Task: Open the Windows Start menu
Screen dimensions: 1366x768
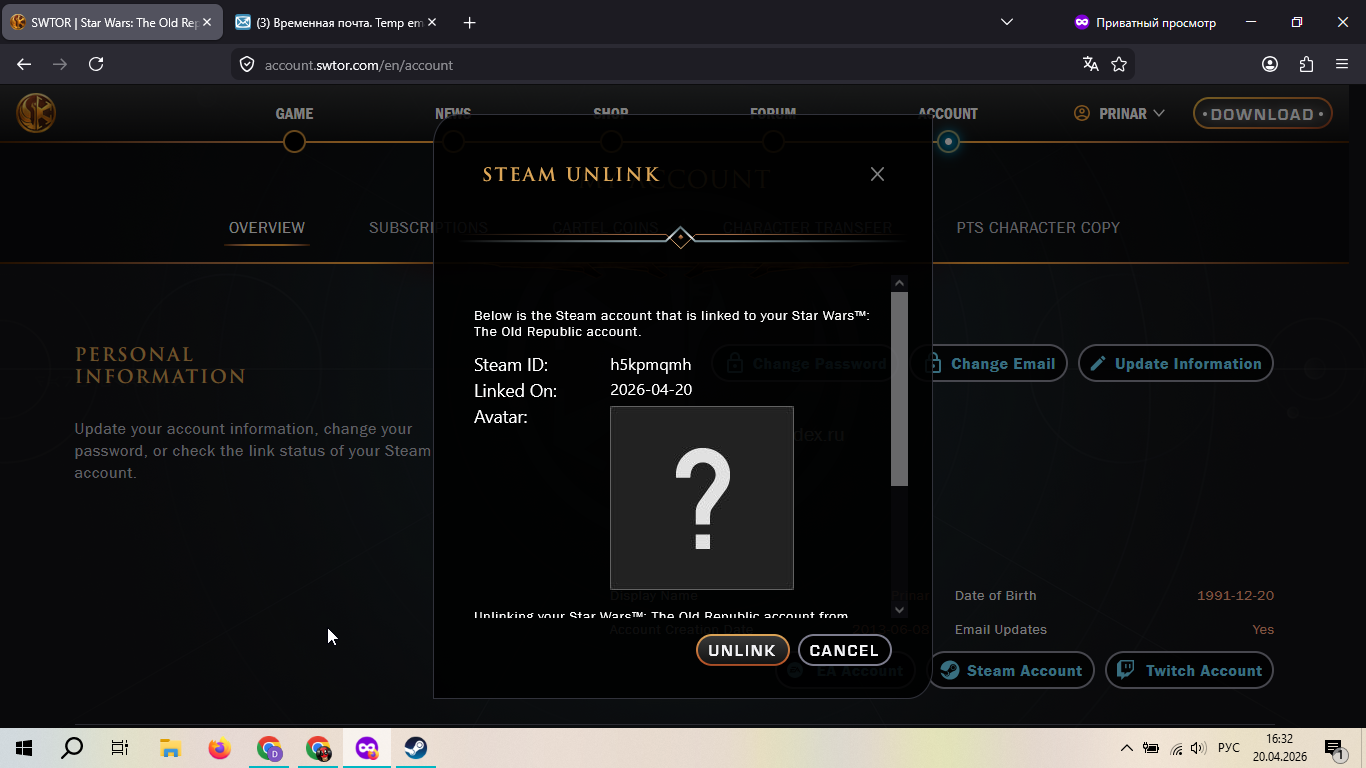Action: click(x=24, y=748)
